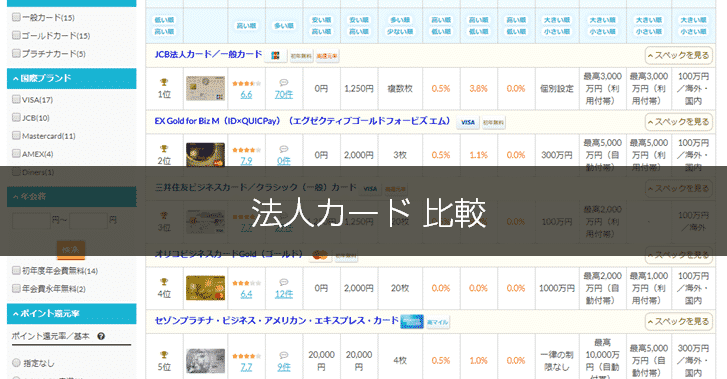The width and height of the screenshot is (727, 379).
Task: Click the JCB brand icon beside JCB法人カード
Action: click(275, 56)
